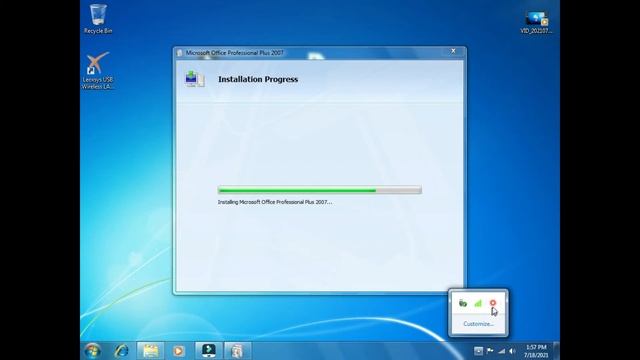Open the Recycle Bin desktop icon
The height and width of the screenshot is (360, 640).
tap(98, 19)
